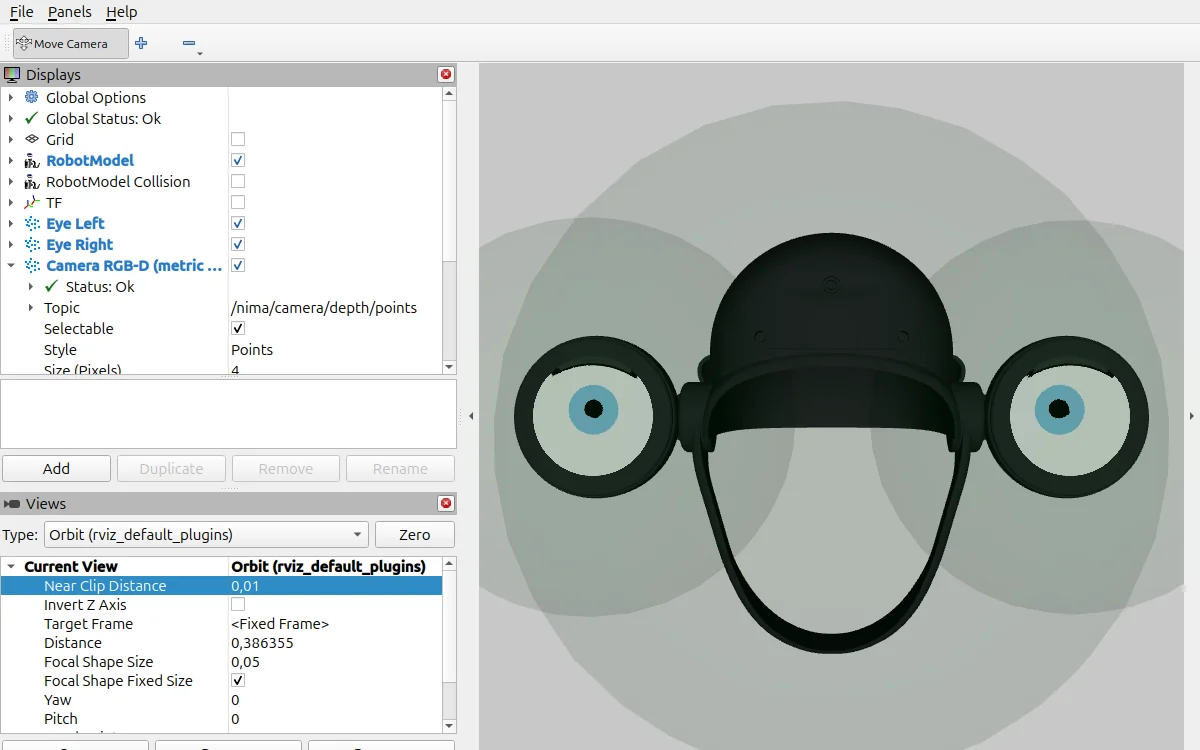Close the Views panel
Viewport: 1200px width, 750px height.
[446, 503]
